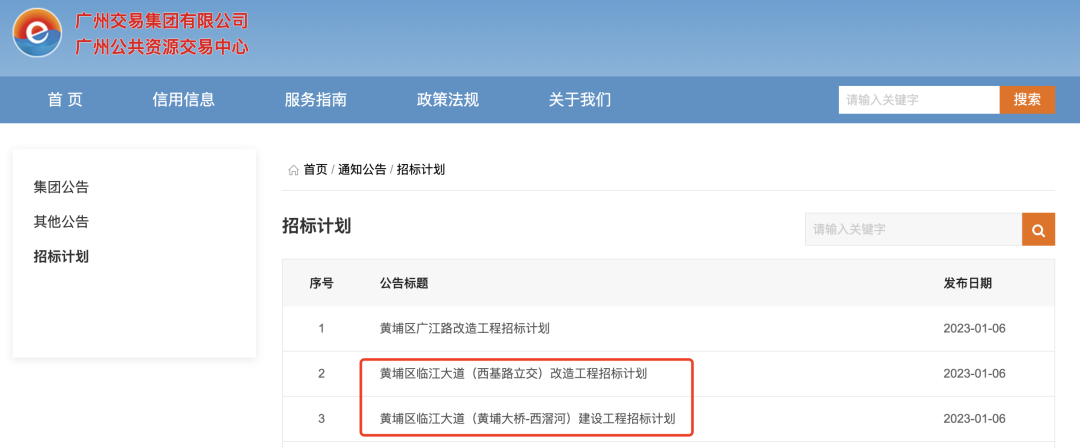This screenshot has height=448, width=1080.
Task: Open the 政策法规 navigation item
Action: pyautogui.click(x=448, y=100)
